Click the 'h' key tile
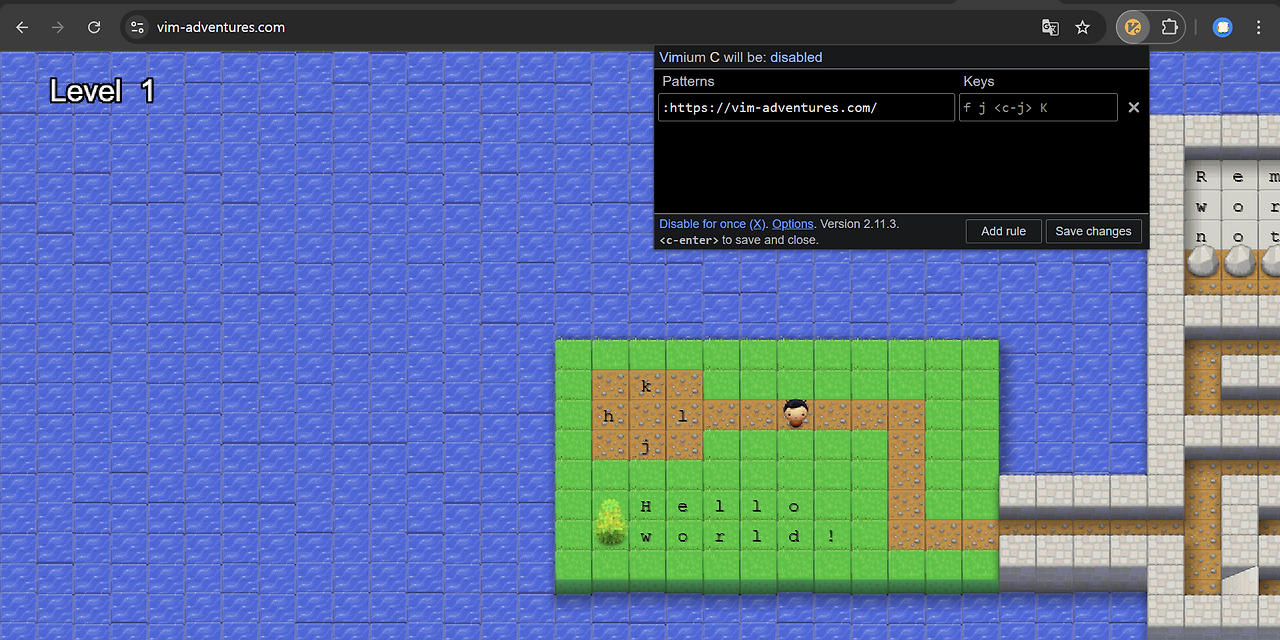The height and width of the screenshot is (640, 1280). pyautogui.click(x=609, y=416)
